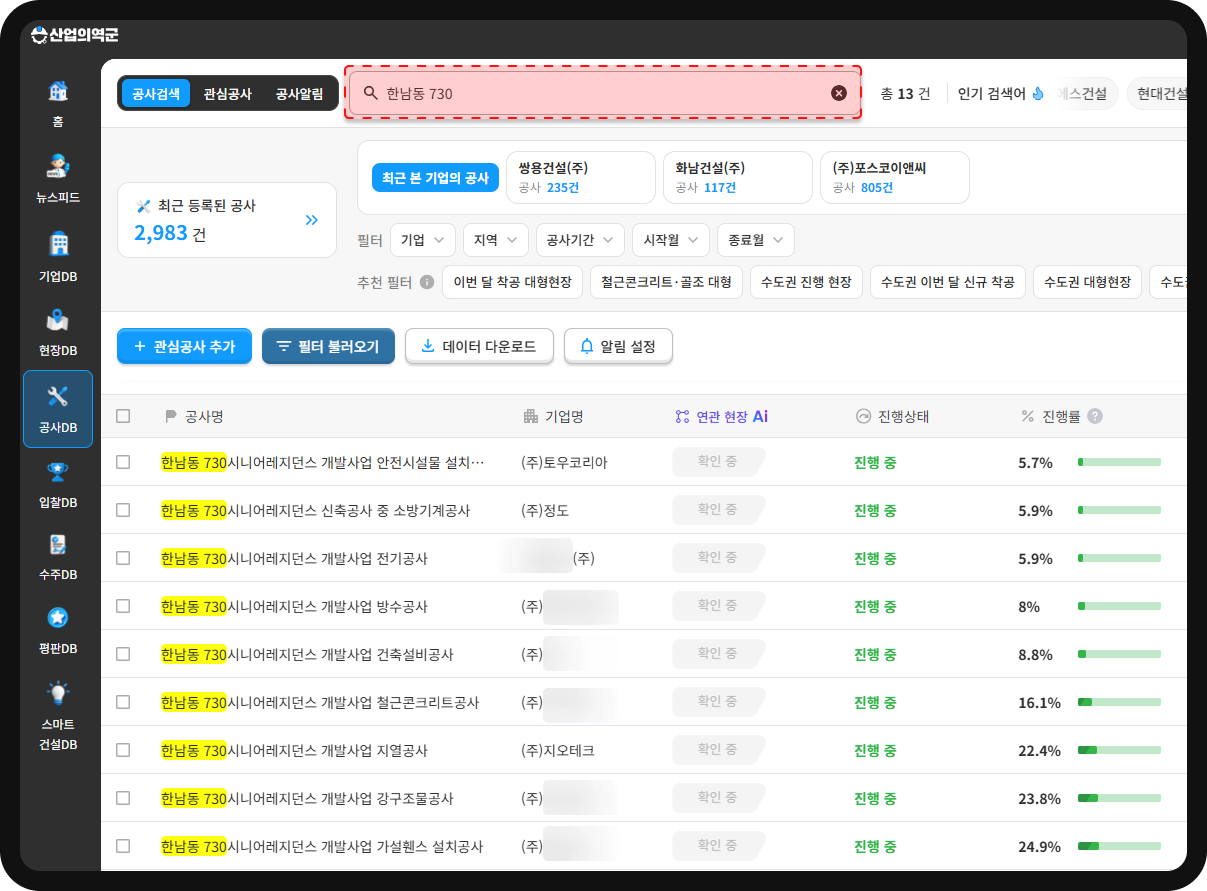Open 뉴스피드 in the sidebar
The image size is (1207, 891).
pyautogui.click(x=58, y=179)
